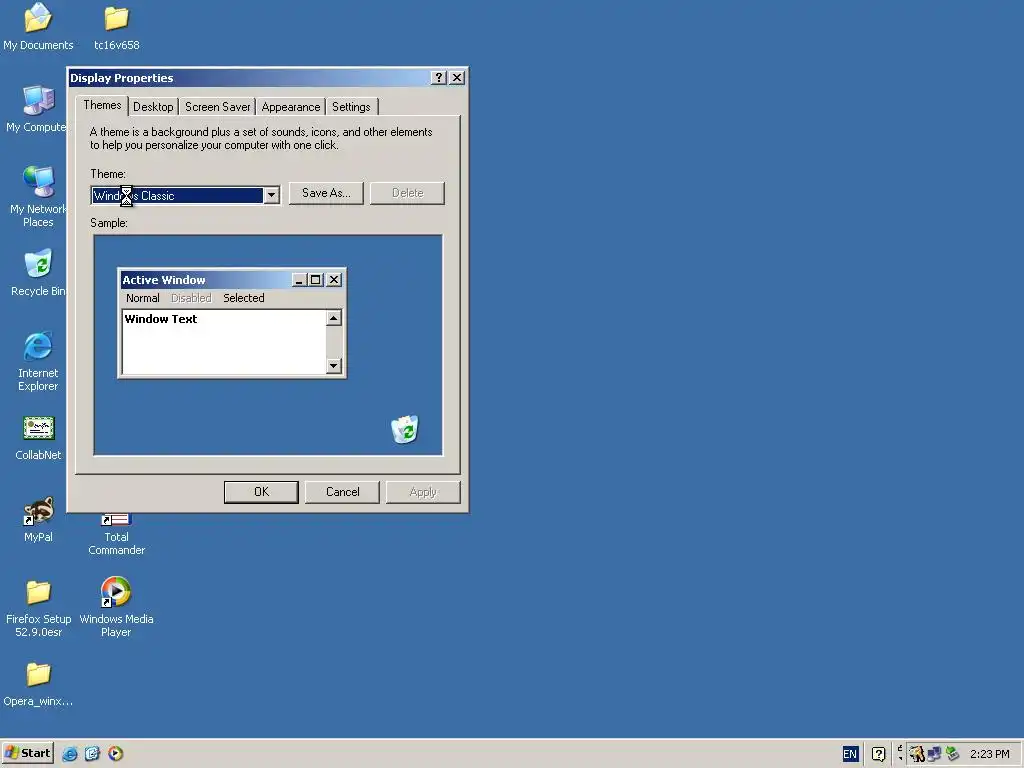The image size is (1024, 768).
Task: Click the Window Text sample area
Action: [224, 342]
